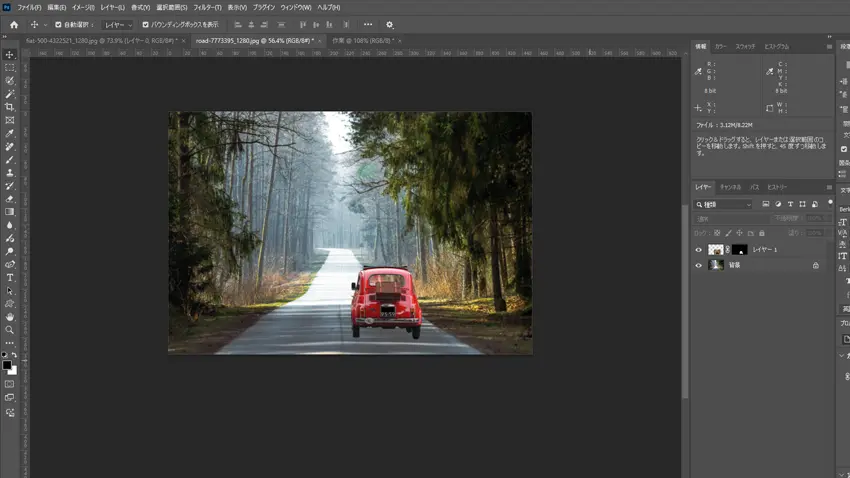Select the Move tool in toolbar

10,55
